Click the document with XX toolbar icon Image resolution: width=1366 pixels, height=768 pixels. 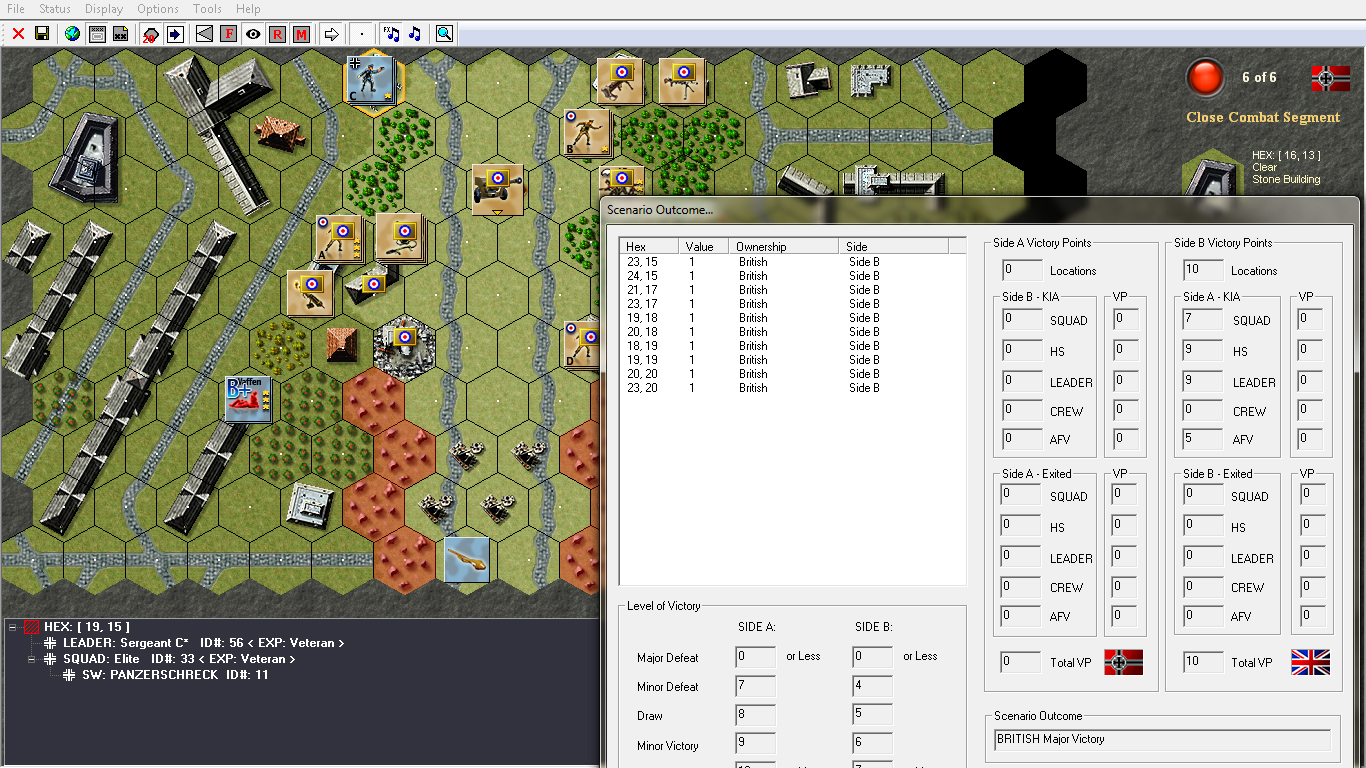(121, 34)
